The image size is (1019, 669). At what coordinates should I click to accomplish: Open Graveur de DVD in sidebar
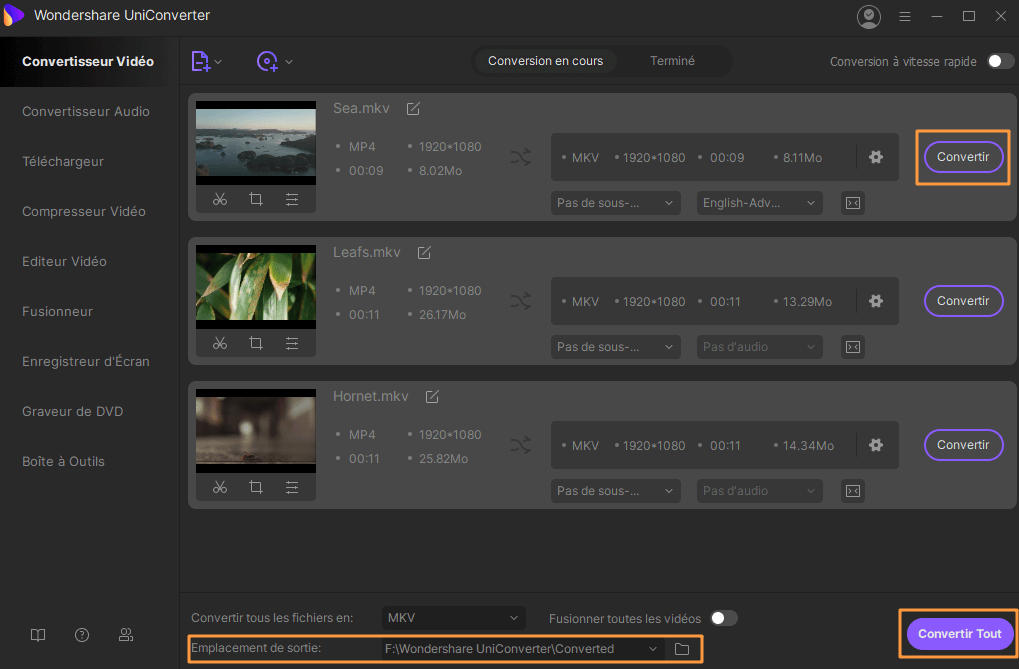coord(73,412)
